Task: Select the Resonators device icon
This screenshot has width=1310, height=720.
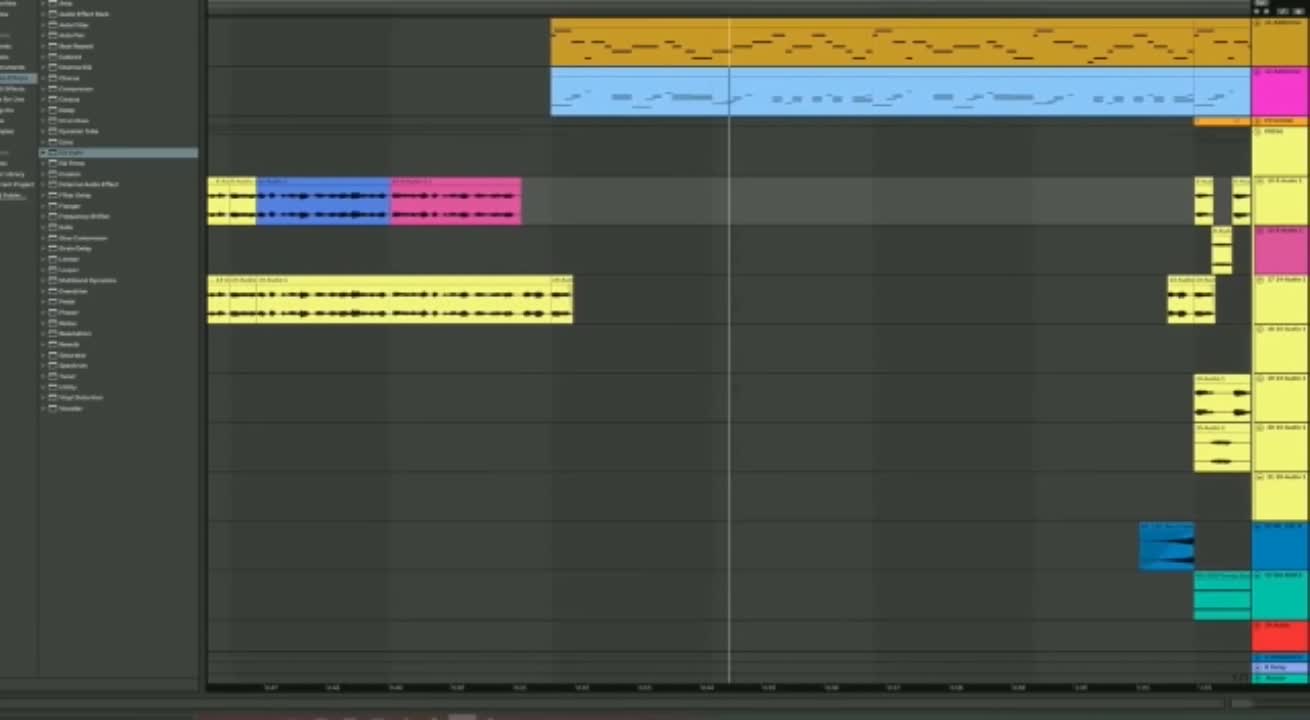Action: (x=53, y=334)
